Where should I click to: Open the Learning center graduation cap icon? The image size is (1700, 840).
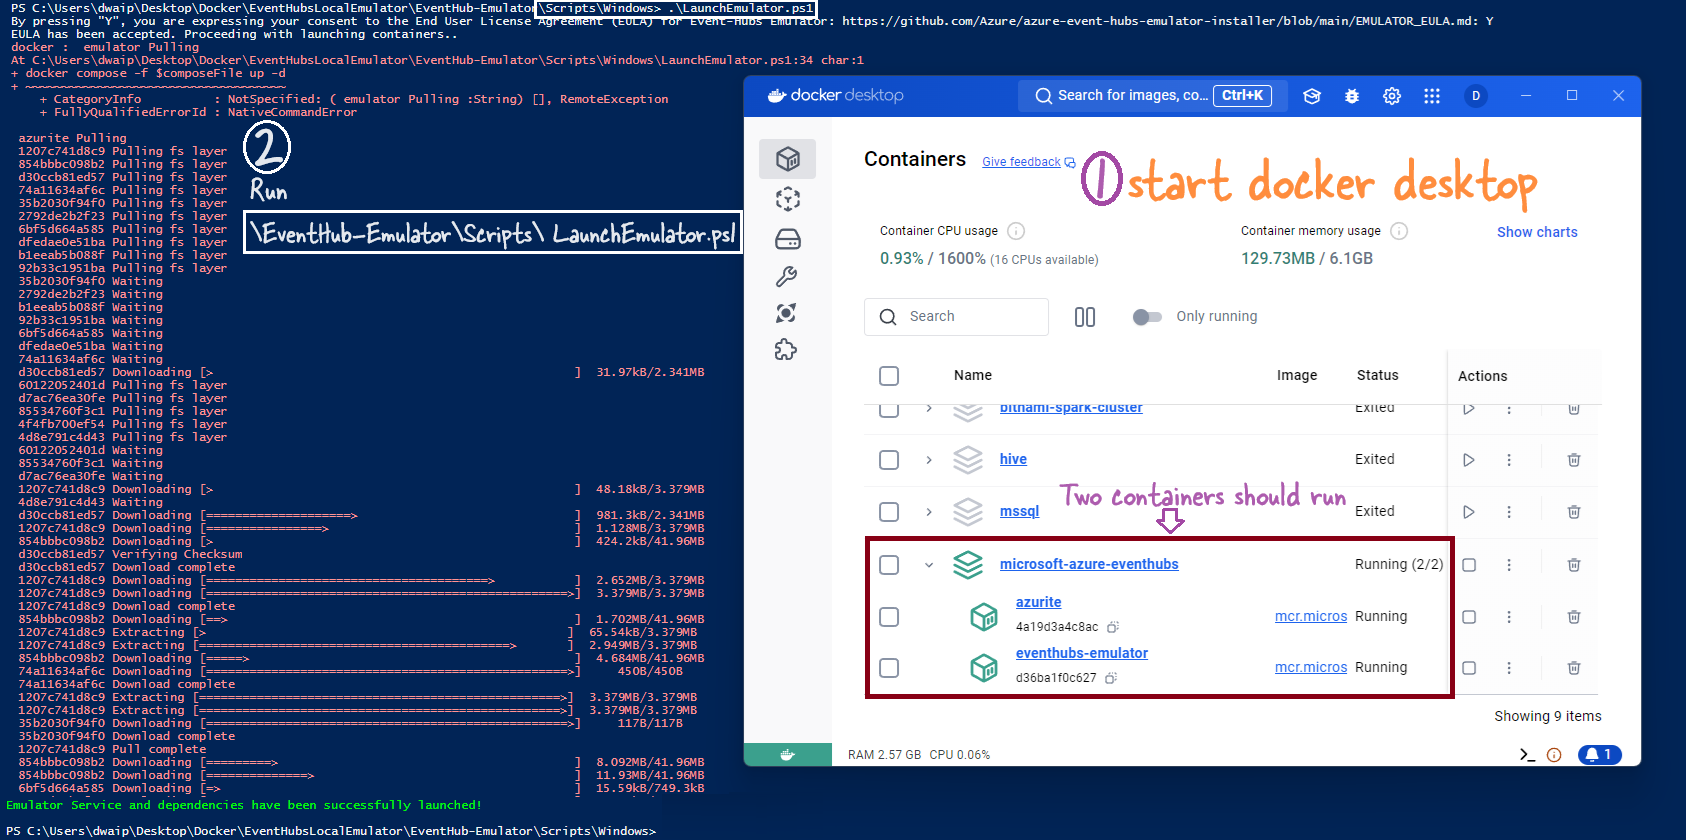1312,96
